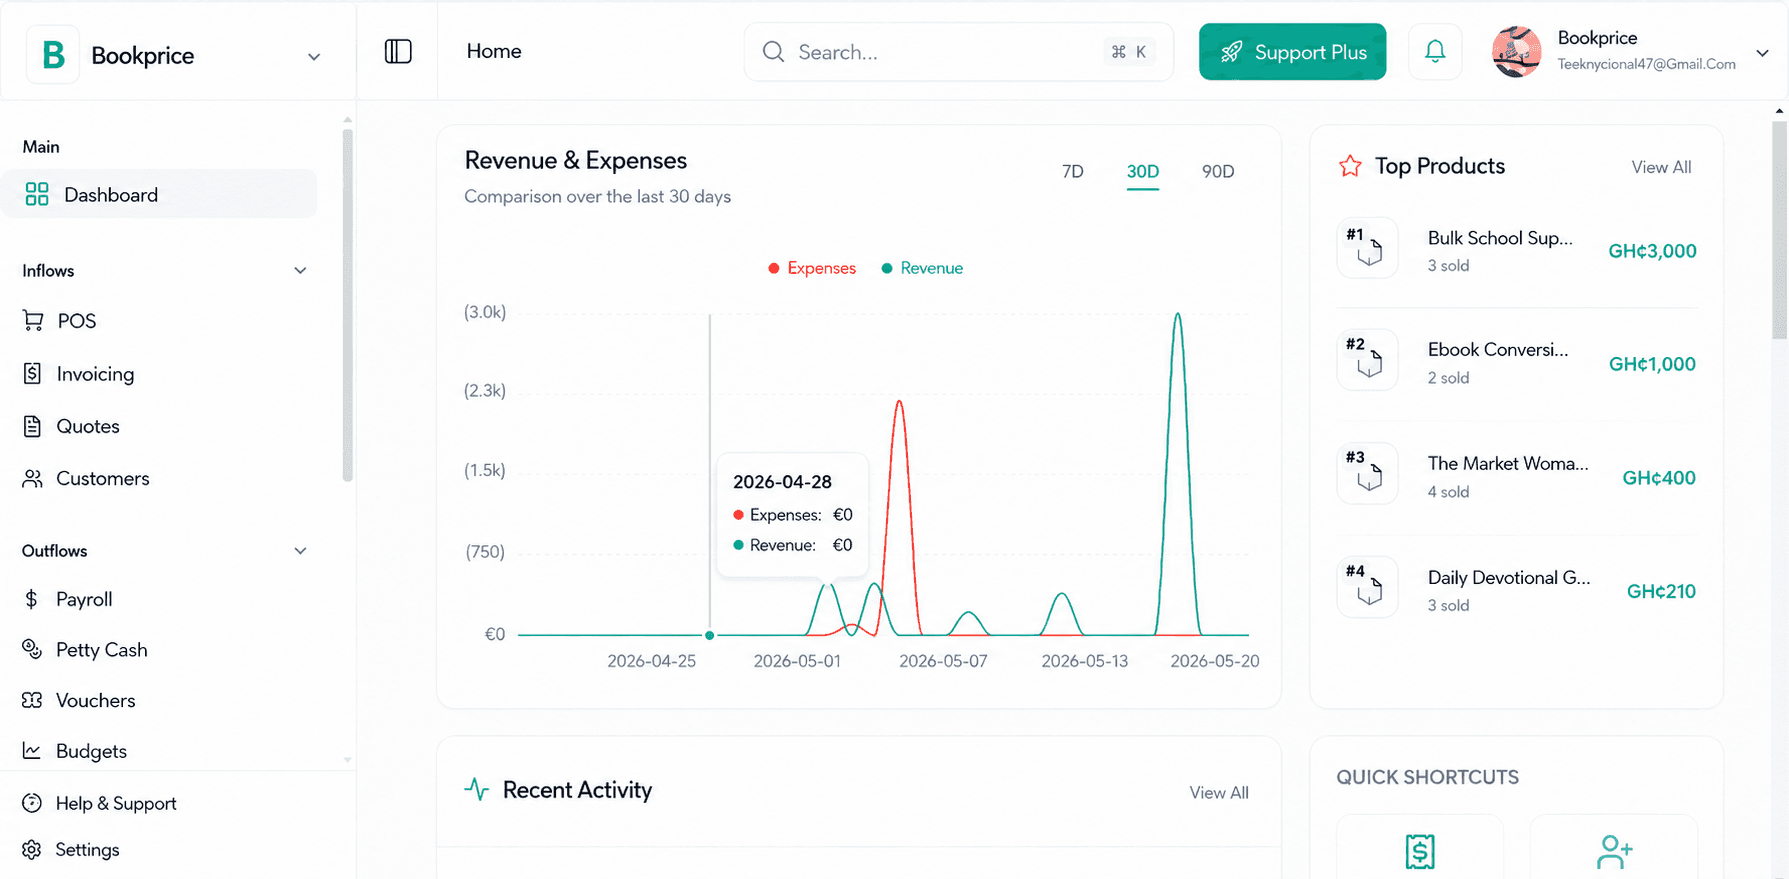This screenshot has height=879, width=1789.
Task: Click the Top Products star icon
Action: (1350, 166)
